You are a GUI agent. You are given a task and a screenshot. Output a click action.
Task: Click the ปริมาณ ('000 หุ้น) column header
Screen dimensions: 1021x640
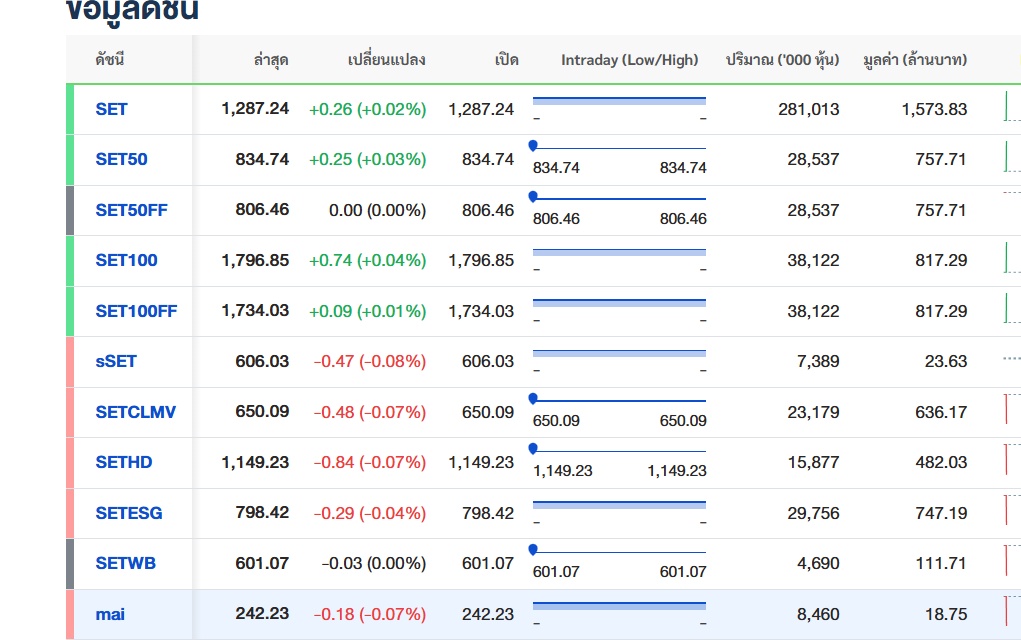[x=782, y=60]
